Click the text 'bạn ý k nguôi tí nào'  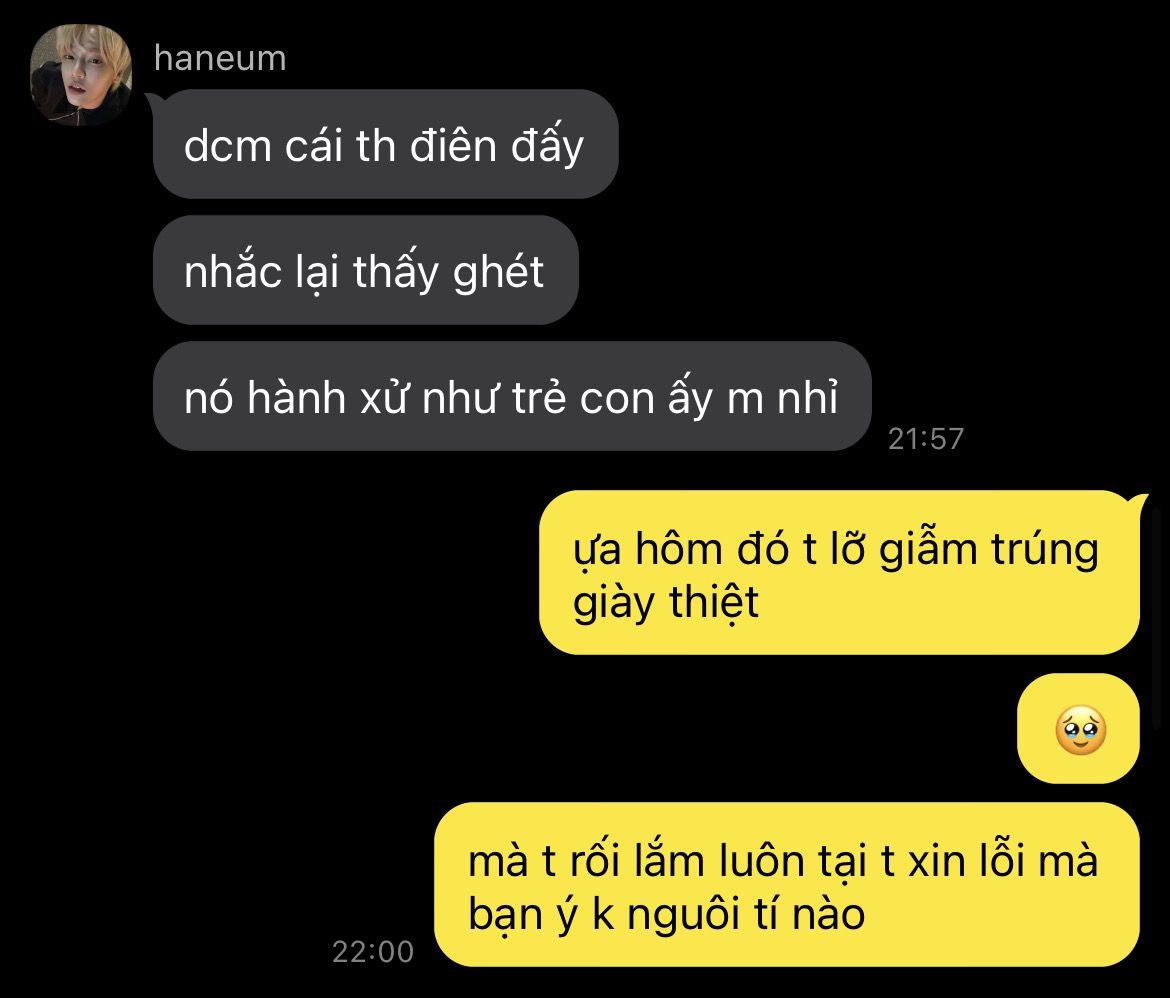[666, 914]
